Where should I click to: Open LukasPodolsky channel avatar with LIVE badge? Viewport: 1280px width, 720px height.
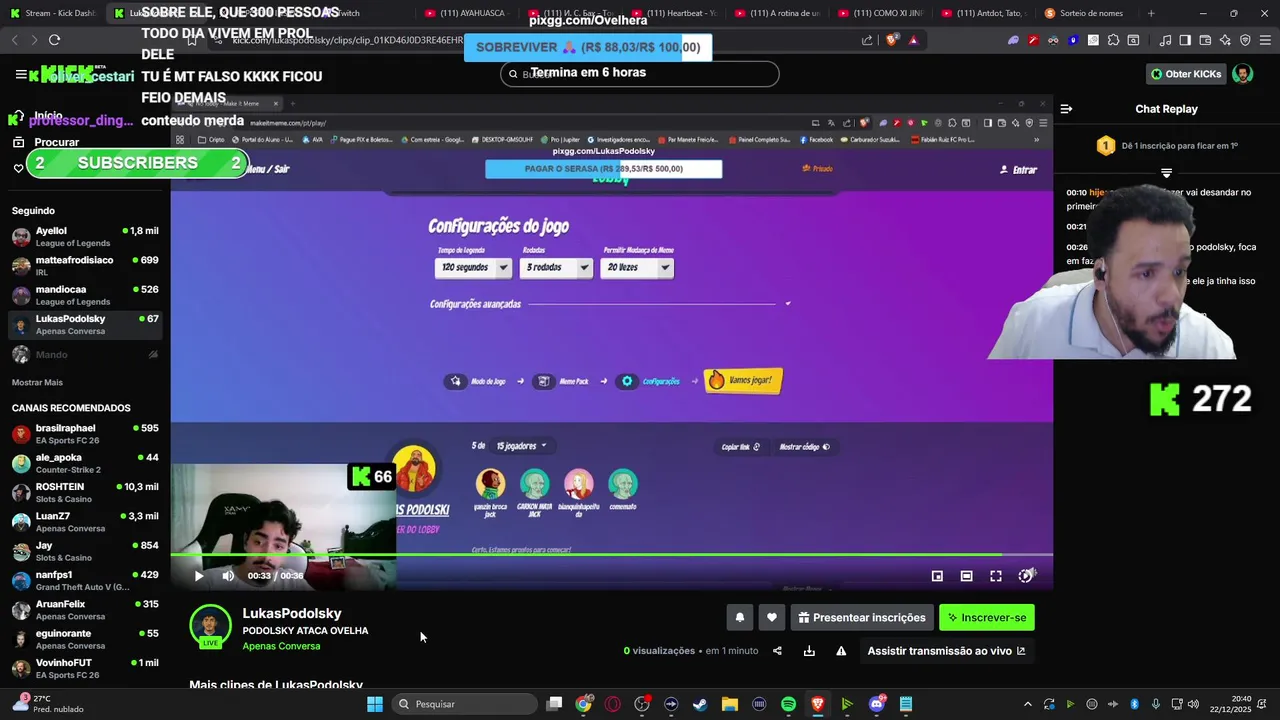[210, 627]
